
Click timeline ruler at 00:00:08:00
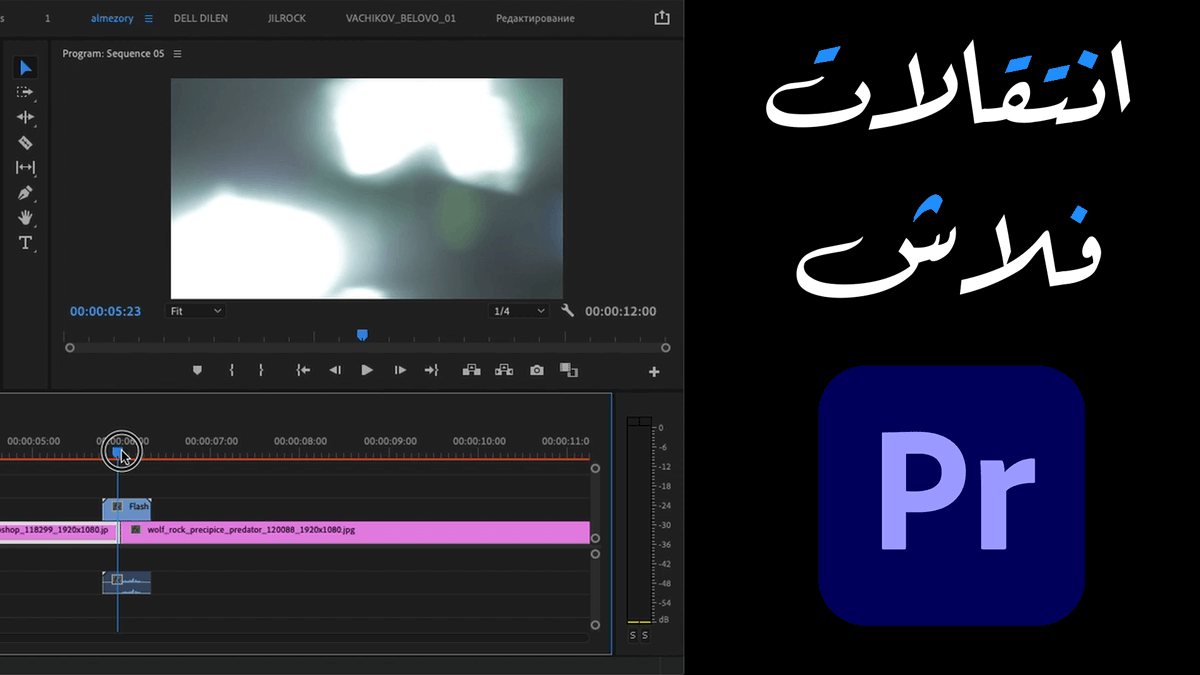(300, 441)
